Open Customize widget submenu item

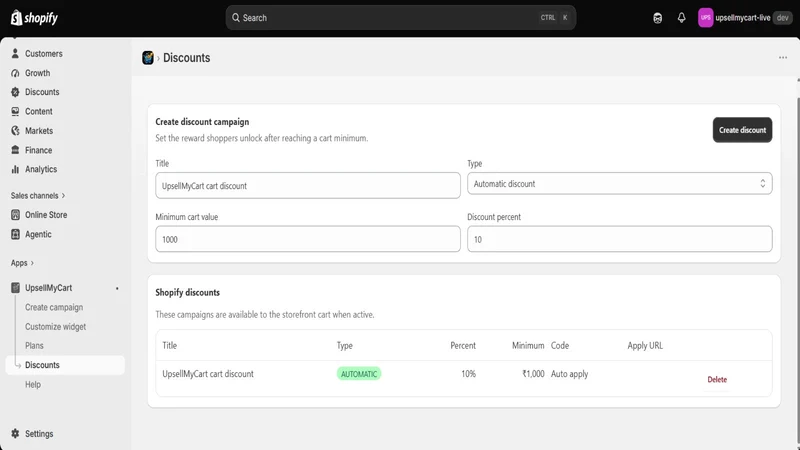coord(56,327)
